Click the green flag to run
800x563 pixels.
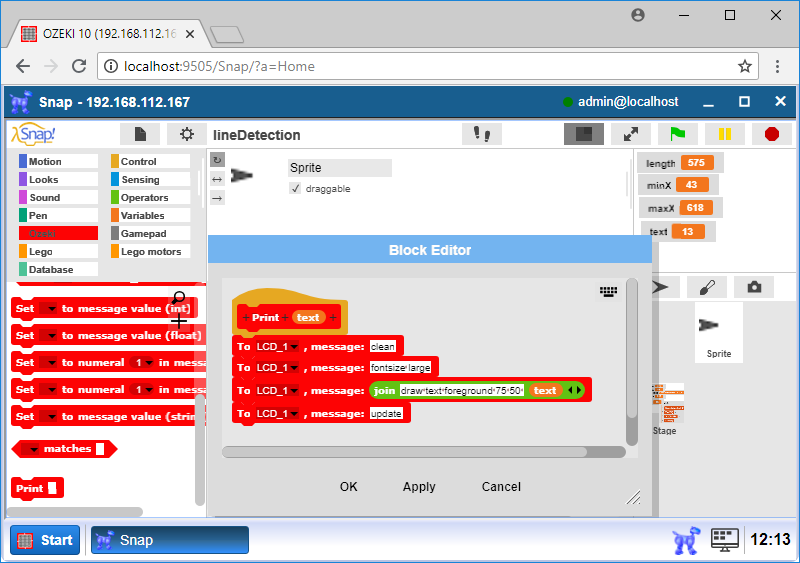678,134
